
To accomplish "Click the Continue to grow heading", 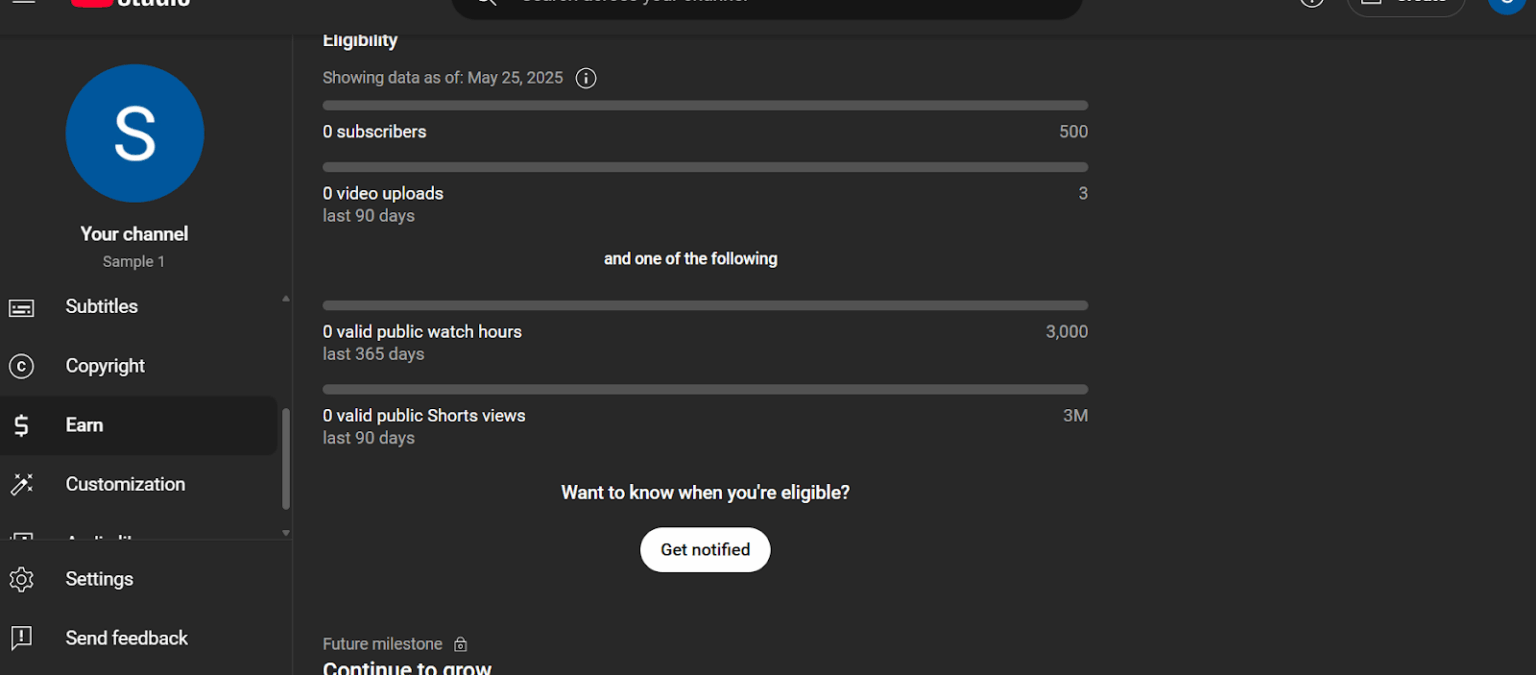I will click(406, 667).
